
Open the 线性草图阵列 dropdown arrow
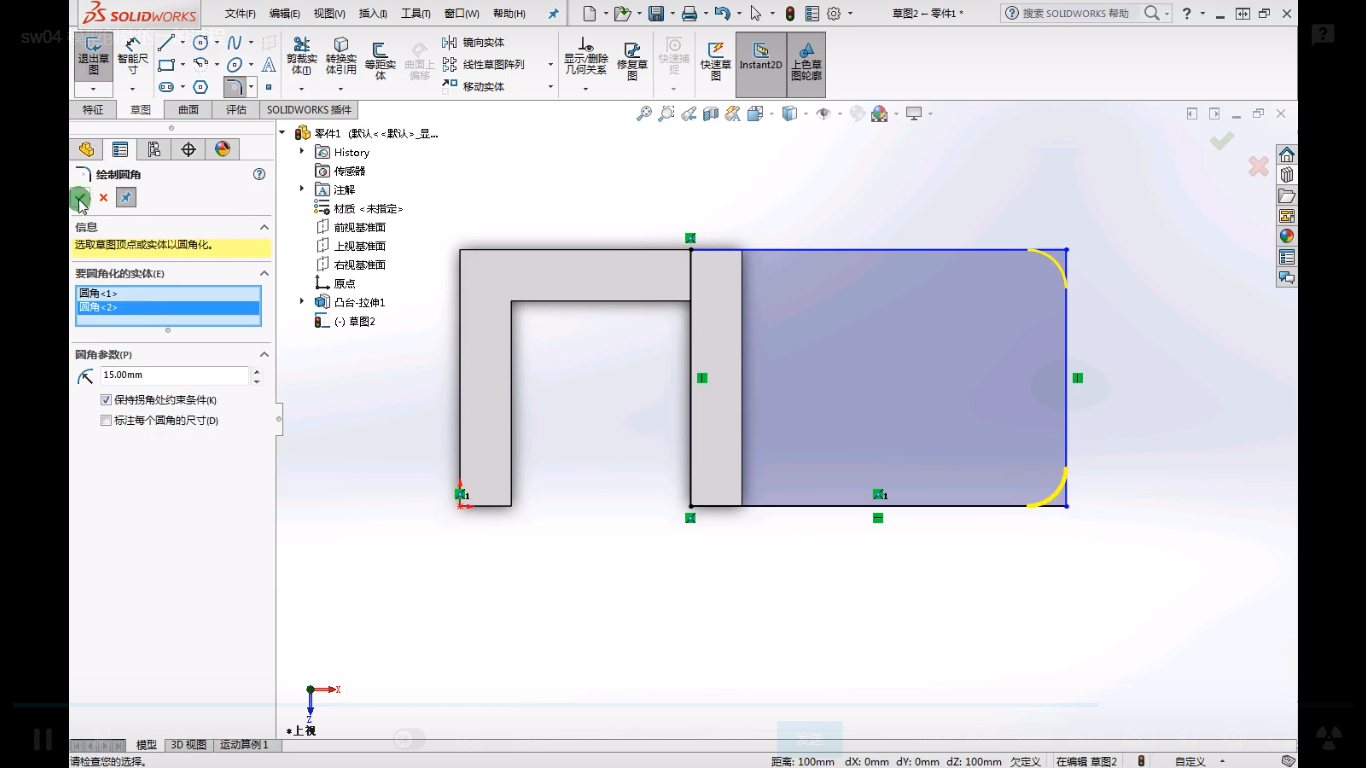coord(550,65)
